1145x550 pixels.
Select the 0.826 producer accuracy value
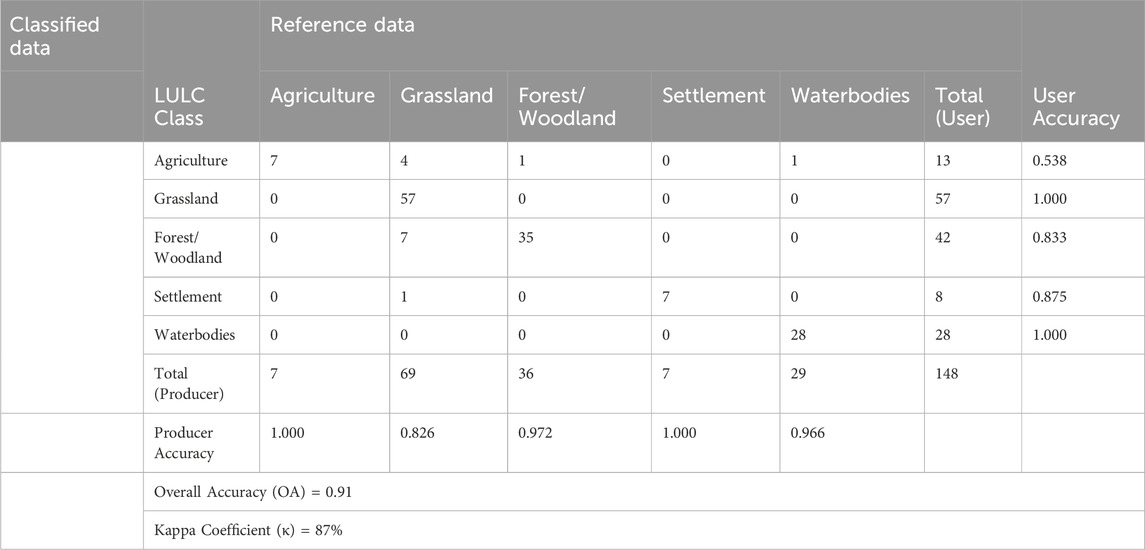click(418, 433)
